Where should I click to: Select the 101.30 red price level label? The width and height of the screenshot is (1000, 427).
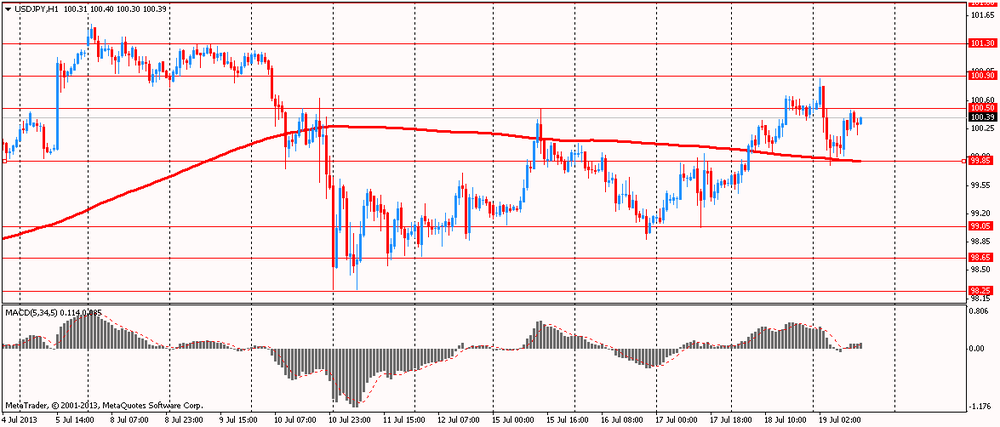[982, 43]
